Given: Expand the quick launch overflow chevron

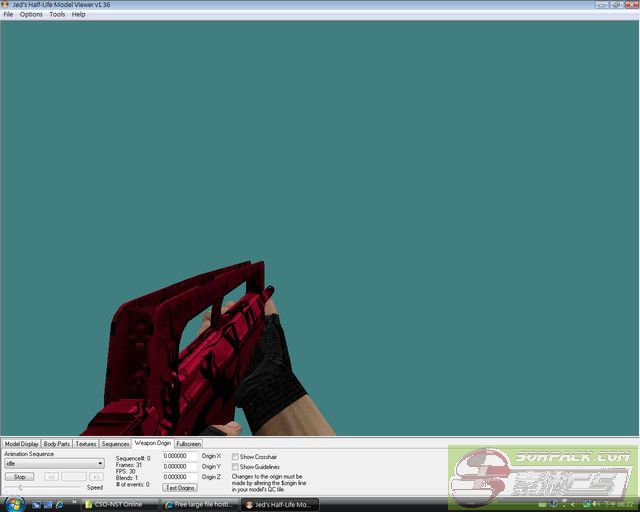Looking at the screenshot, I should coord(74,502).
